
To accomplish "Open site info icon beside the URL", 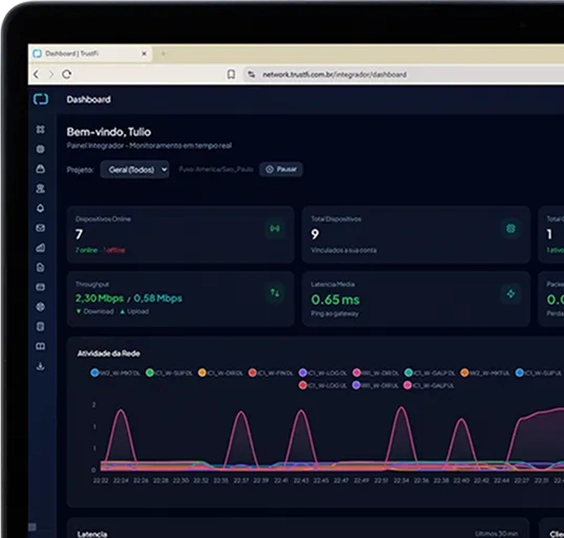I will (251, 74).
